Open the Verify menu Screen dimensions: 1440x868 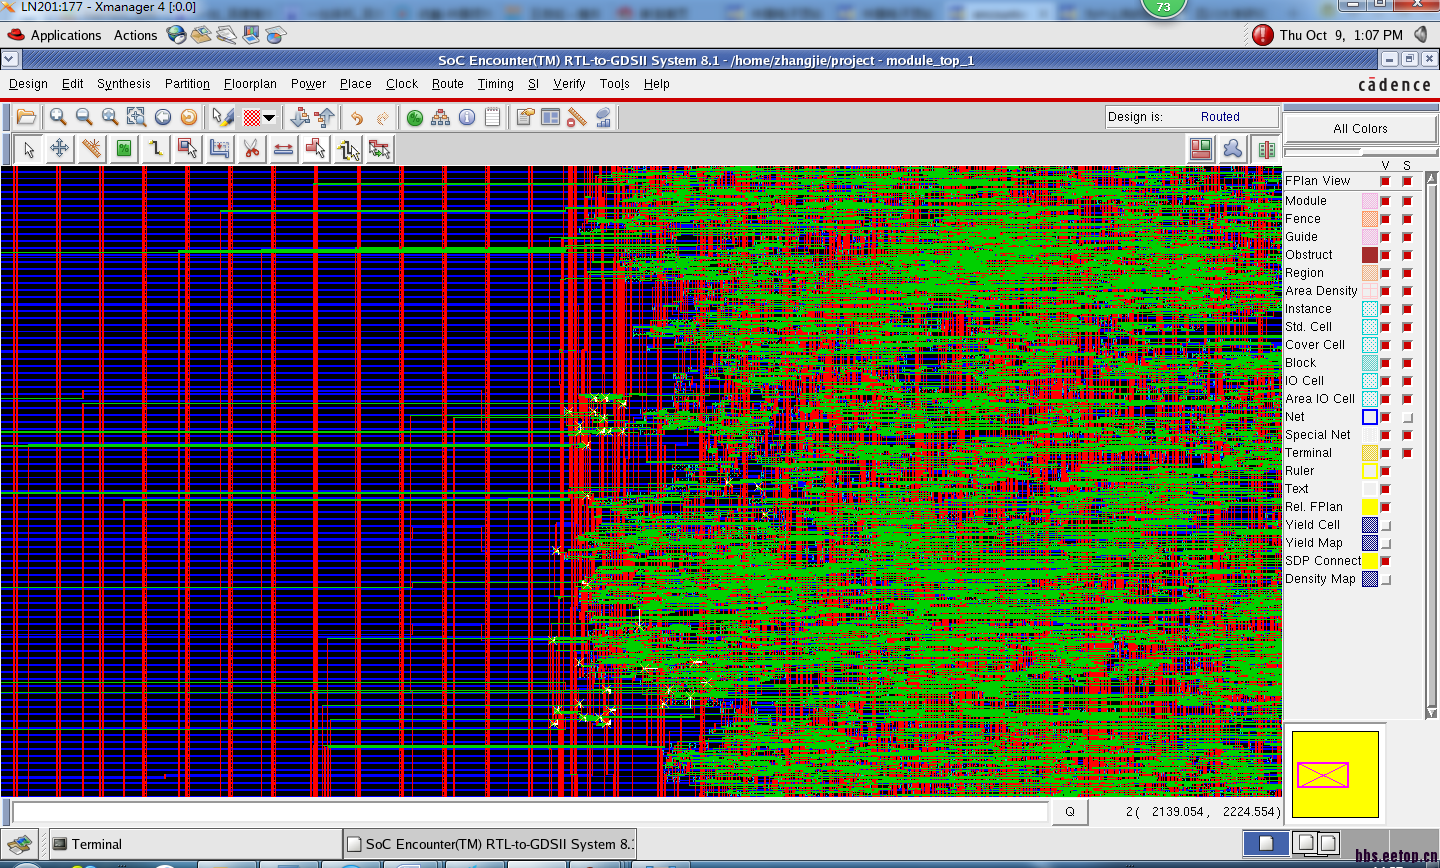[x=569, y=84]
